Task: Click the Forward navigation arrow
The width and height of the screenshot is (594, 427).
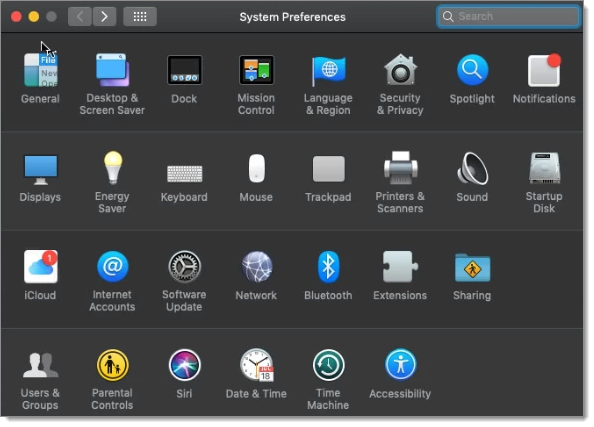Action: (x=104, y=16)
